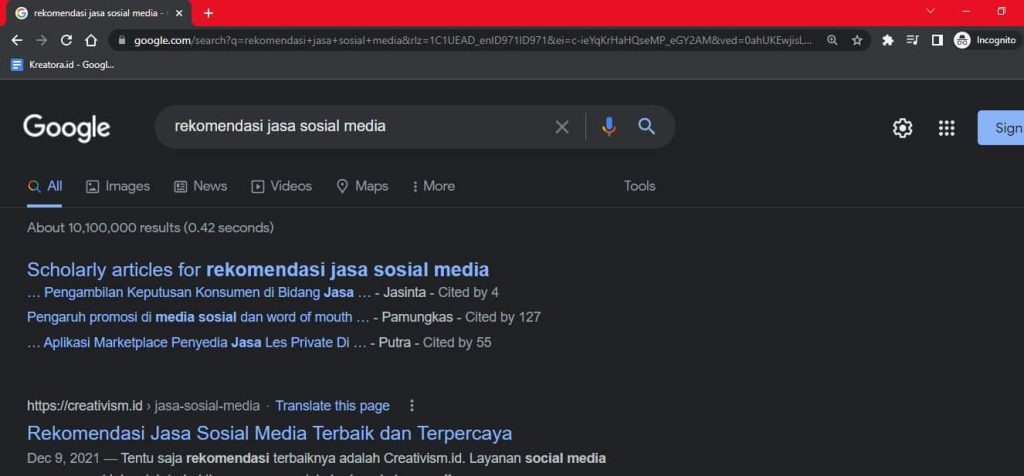The width and height of the screenshot is (1024, 476).
Task: Open the Google apps grid
Action: [x=946, y=128]
